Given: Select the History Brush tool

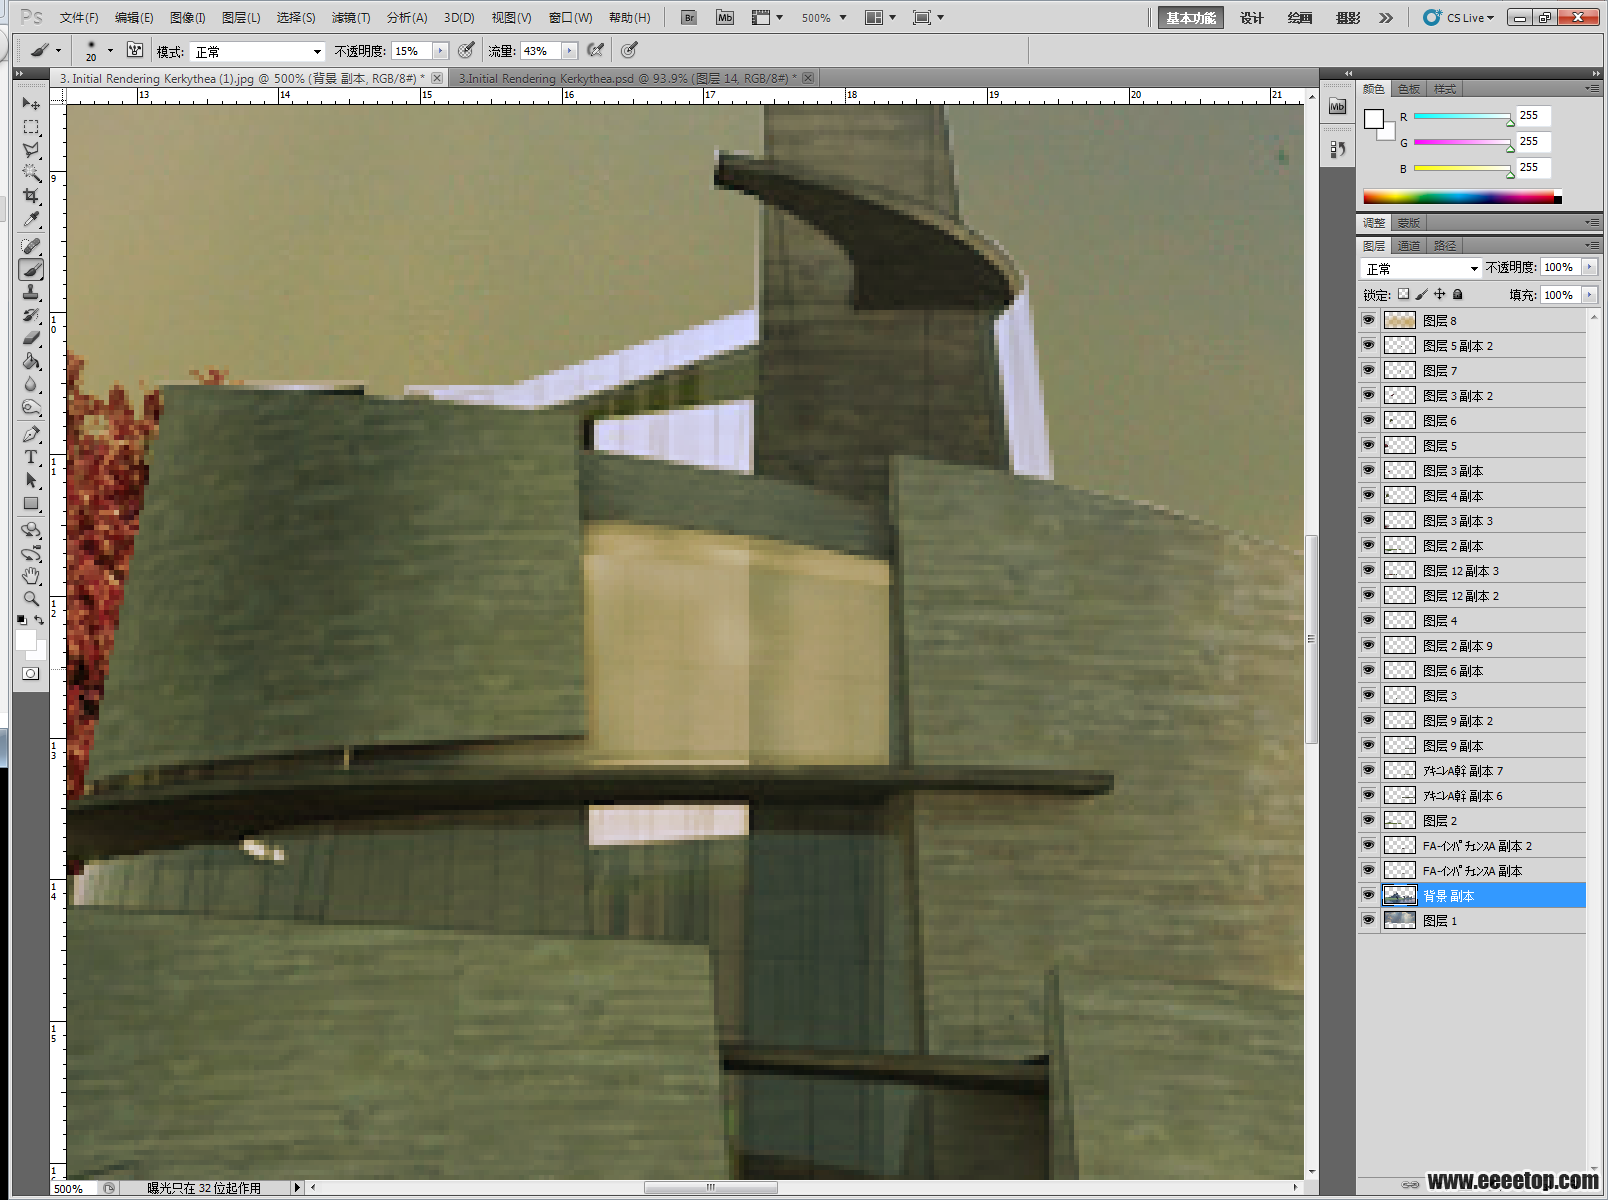Looking at the screenshot, I should tap(31, 315).
